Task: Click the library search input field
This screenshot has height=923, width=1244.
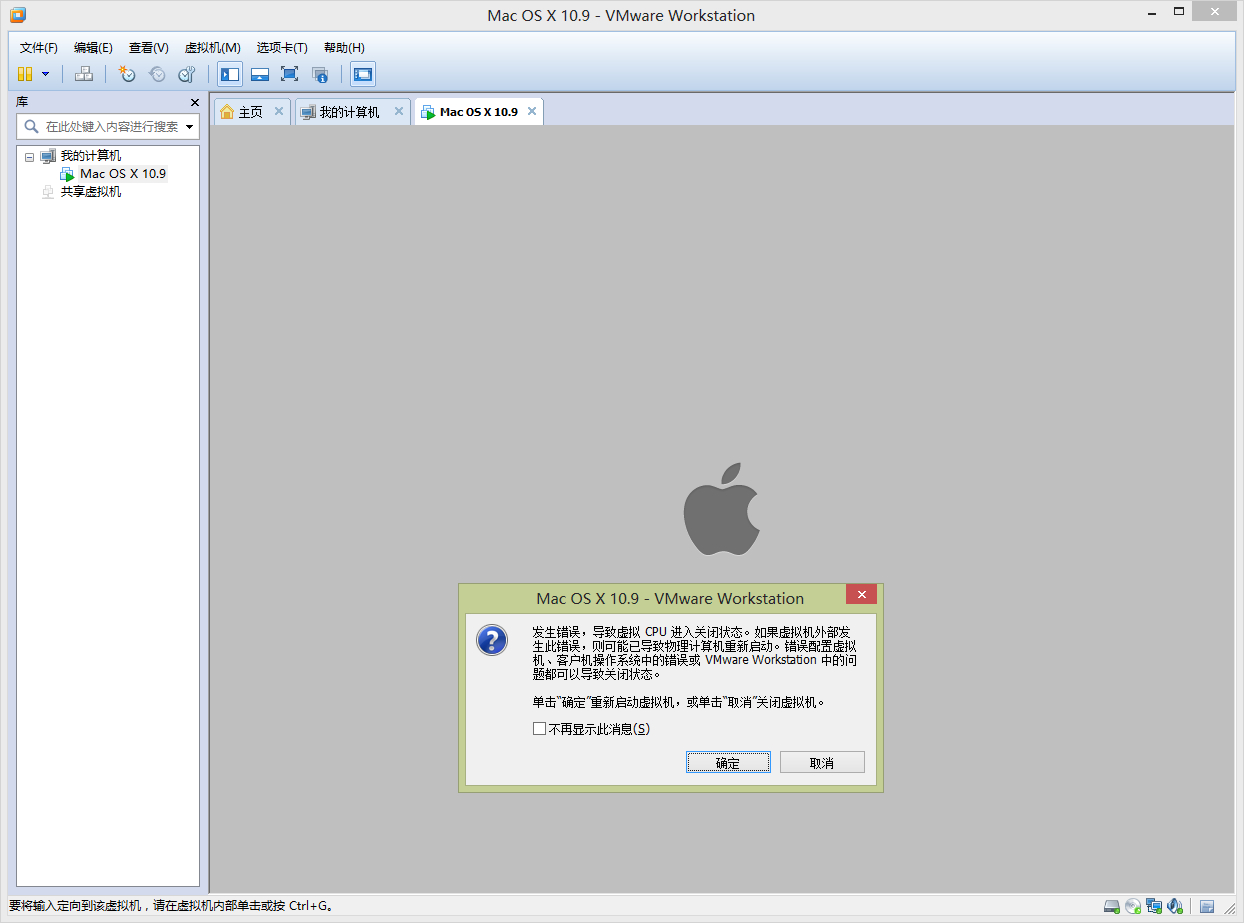Action: [x=108, y=127]
